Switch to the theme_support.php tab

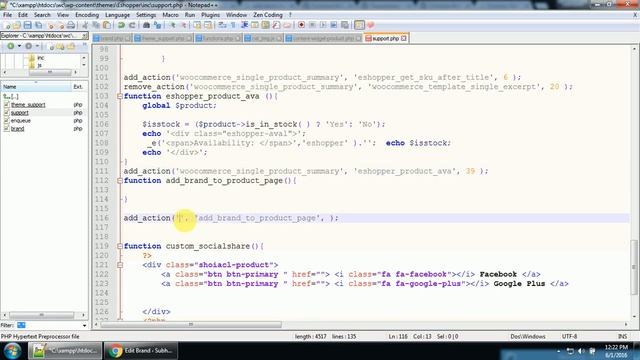(x=163, y=38)
